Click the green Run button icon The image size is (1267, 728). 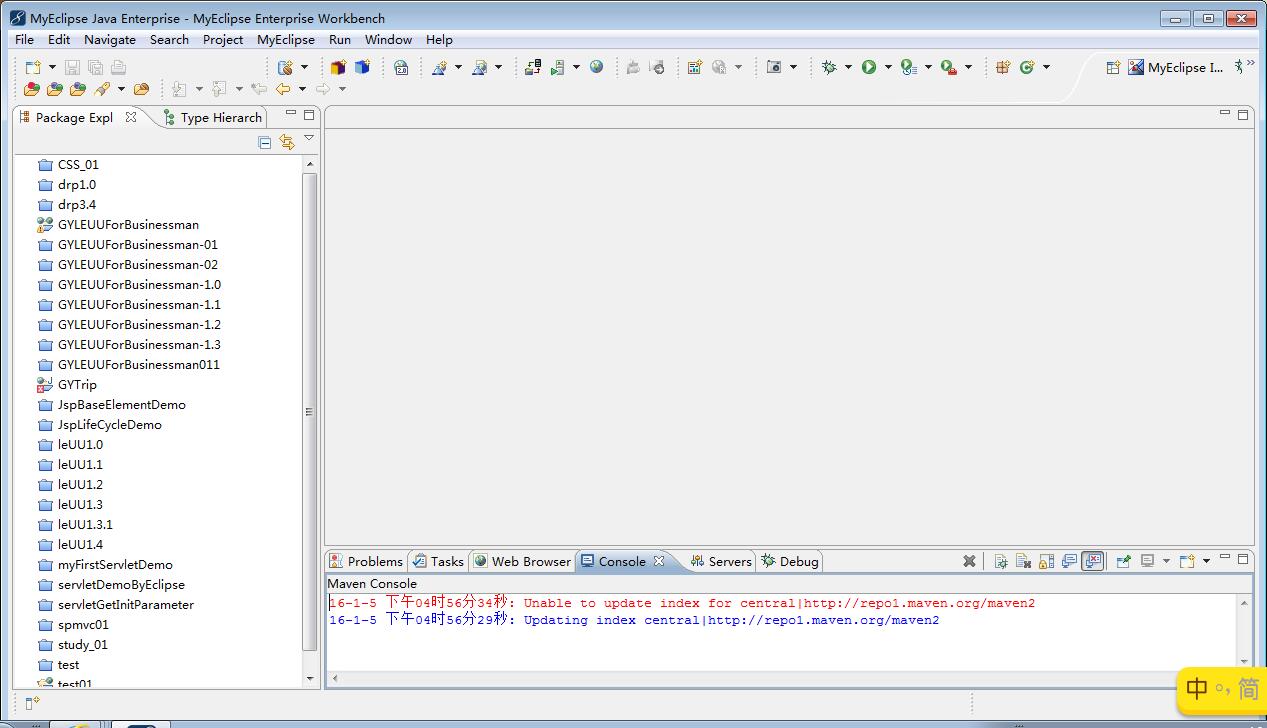click(869, 67)
